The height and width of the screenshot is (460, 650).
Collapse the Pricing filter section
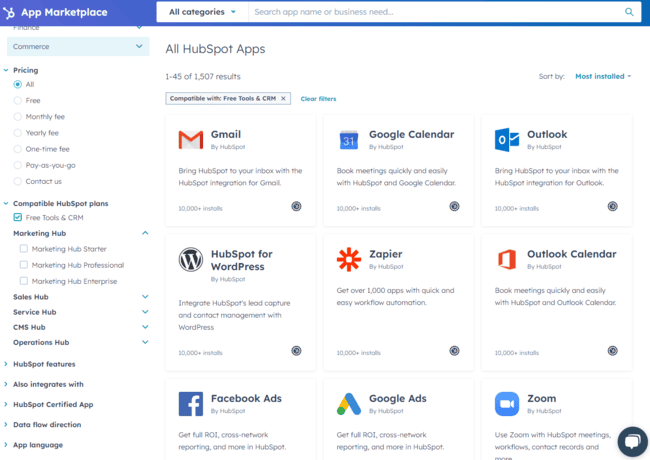pyautogui.click(x=6, y=70)
